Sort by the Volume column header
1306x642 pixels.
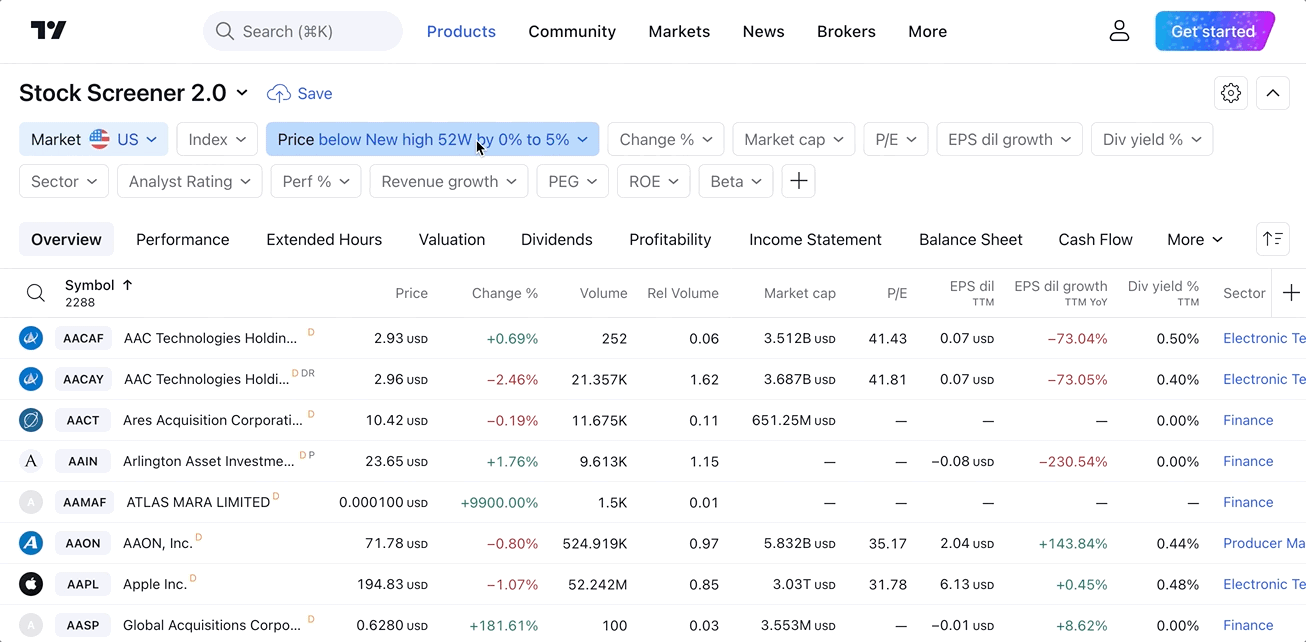click(x=604, y=293)
